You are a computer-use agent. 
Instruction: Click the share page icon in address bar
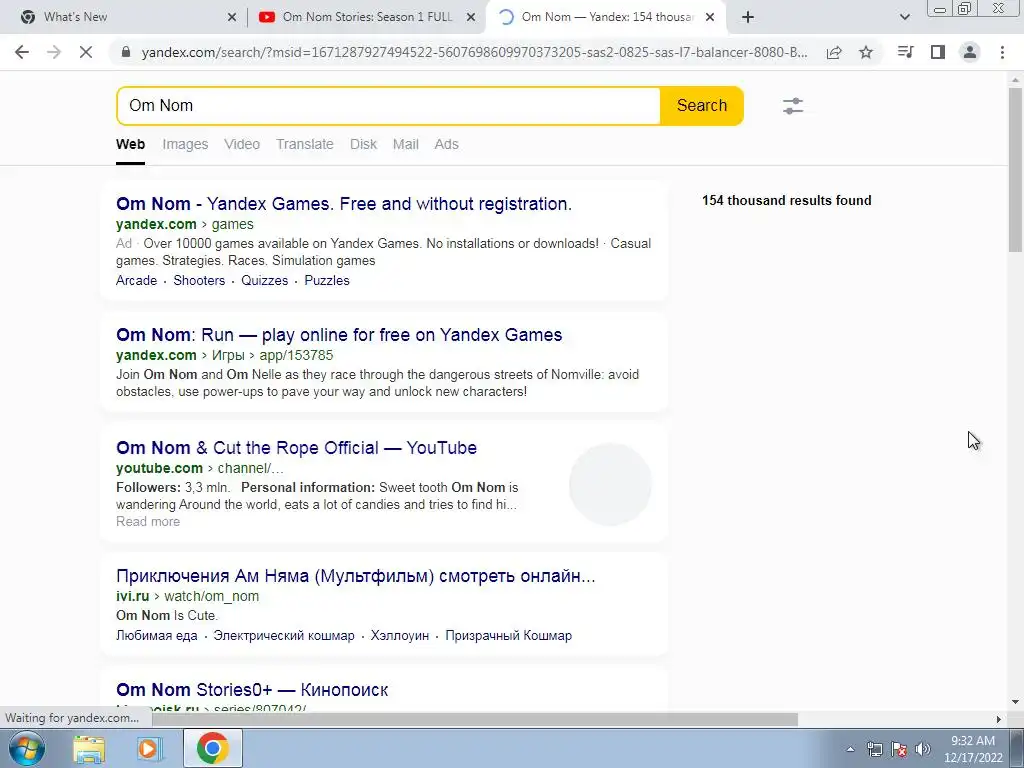834,53
